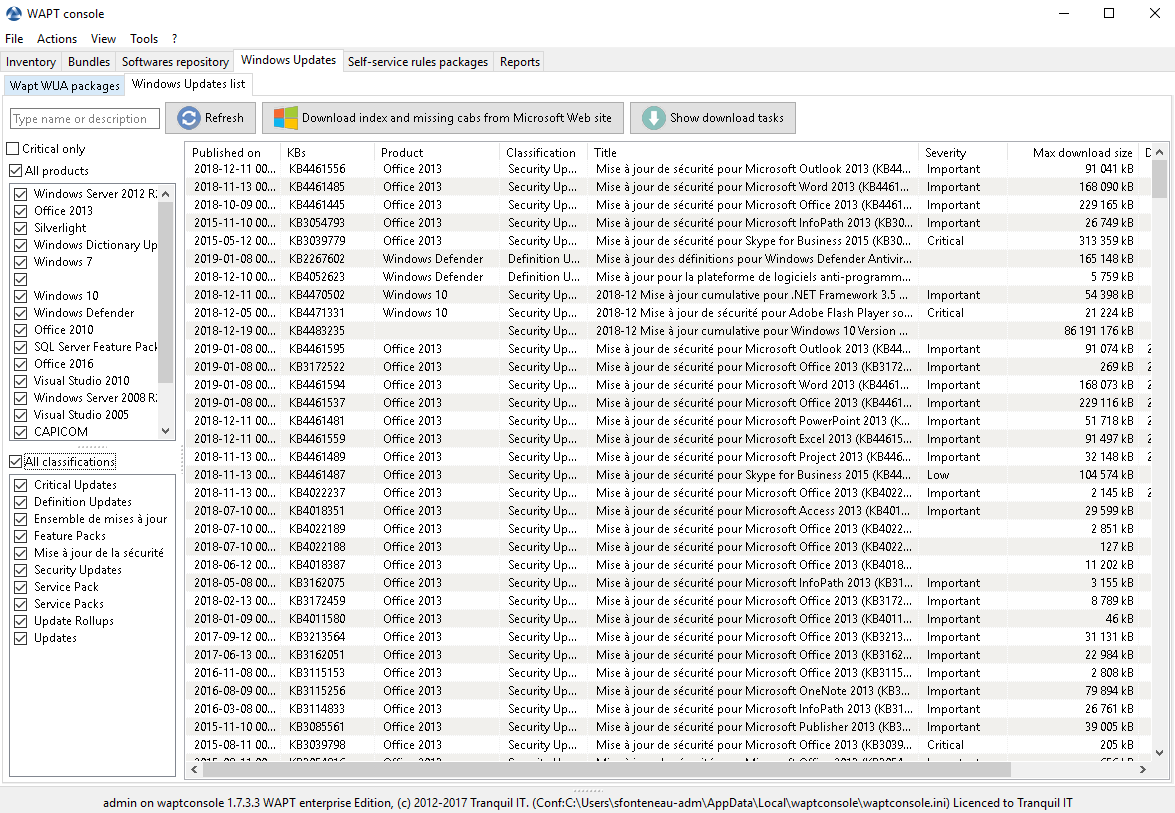This screenshot has height=813, width=1175.
Task: Toggle the CAPICOM product checkbox
Action: pyautogui.click(x=20, y=432)
